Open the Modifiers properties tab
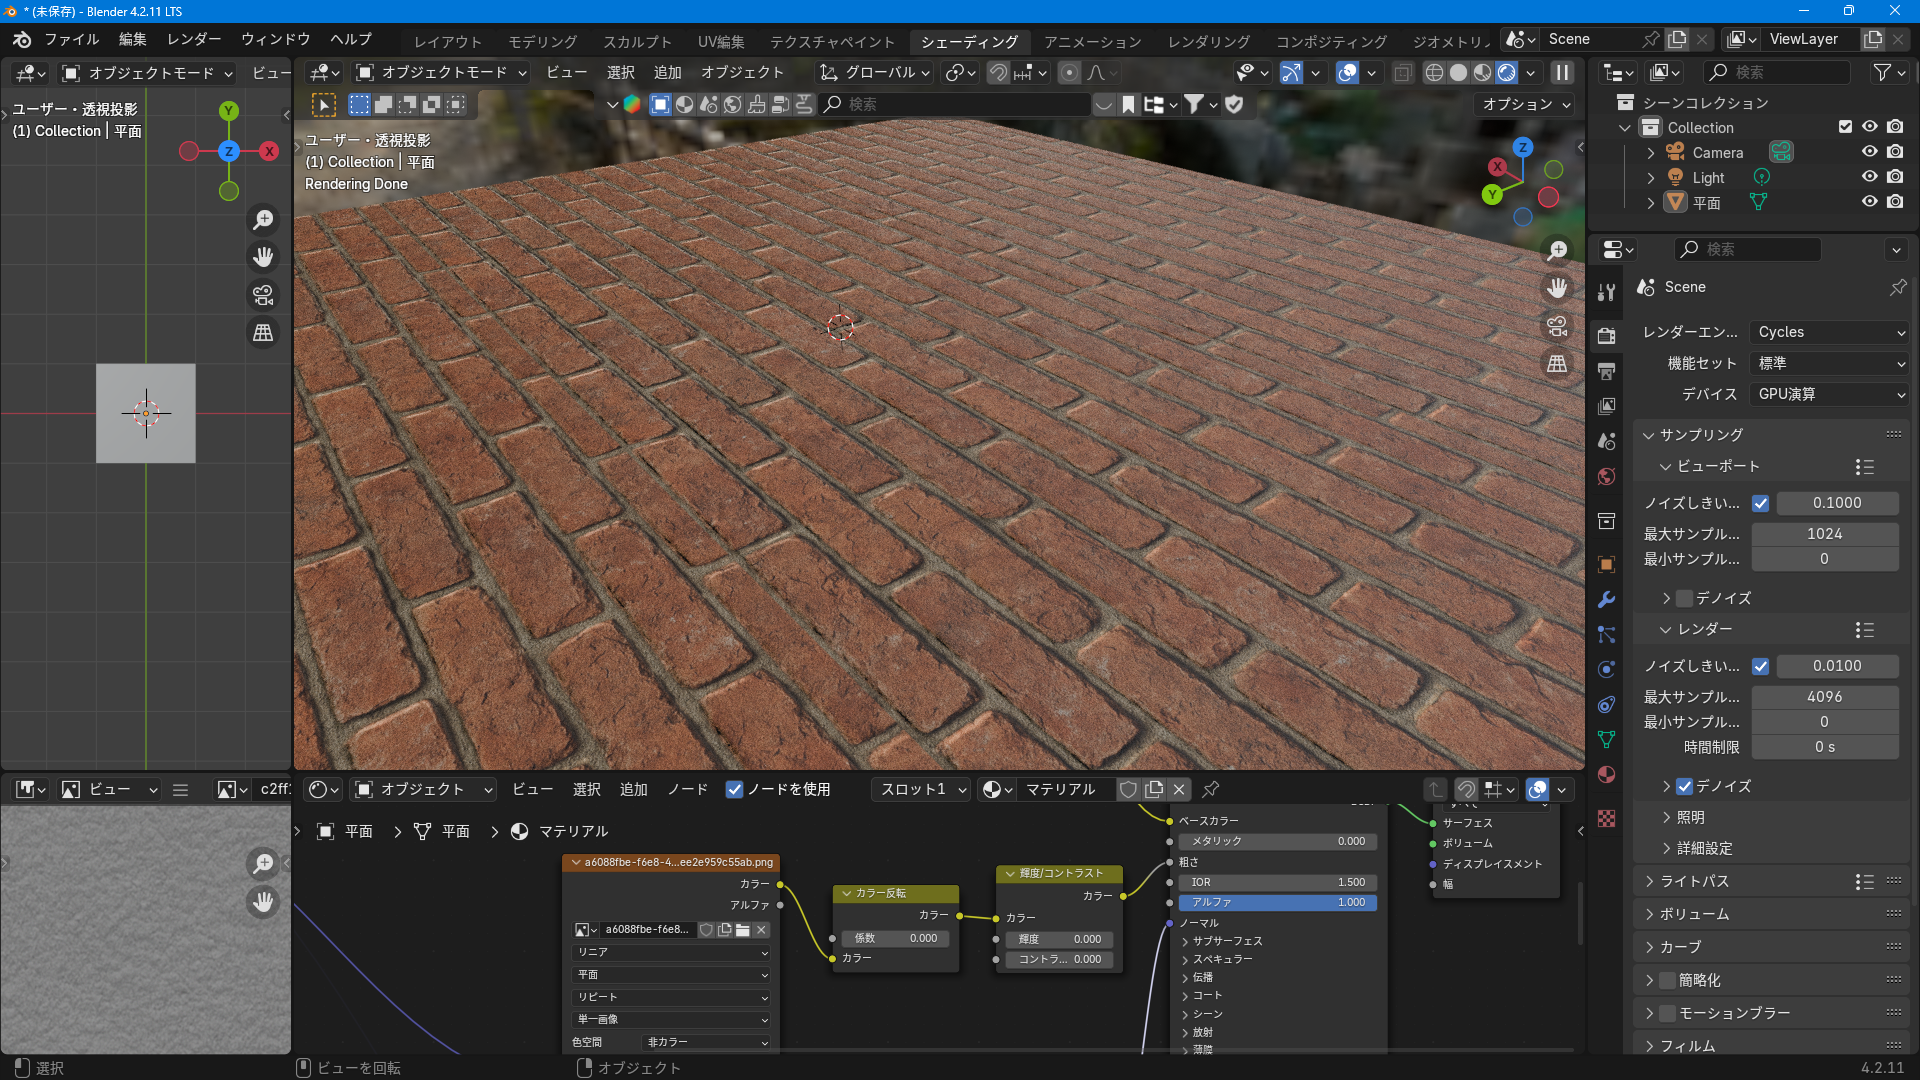The image size is (1920, 1080). pos(1606,599)
